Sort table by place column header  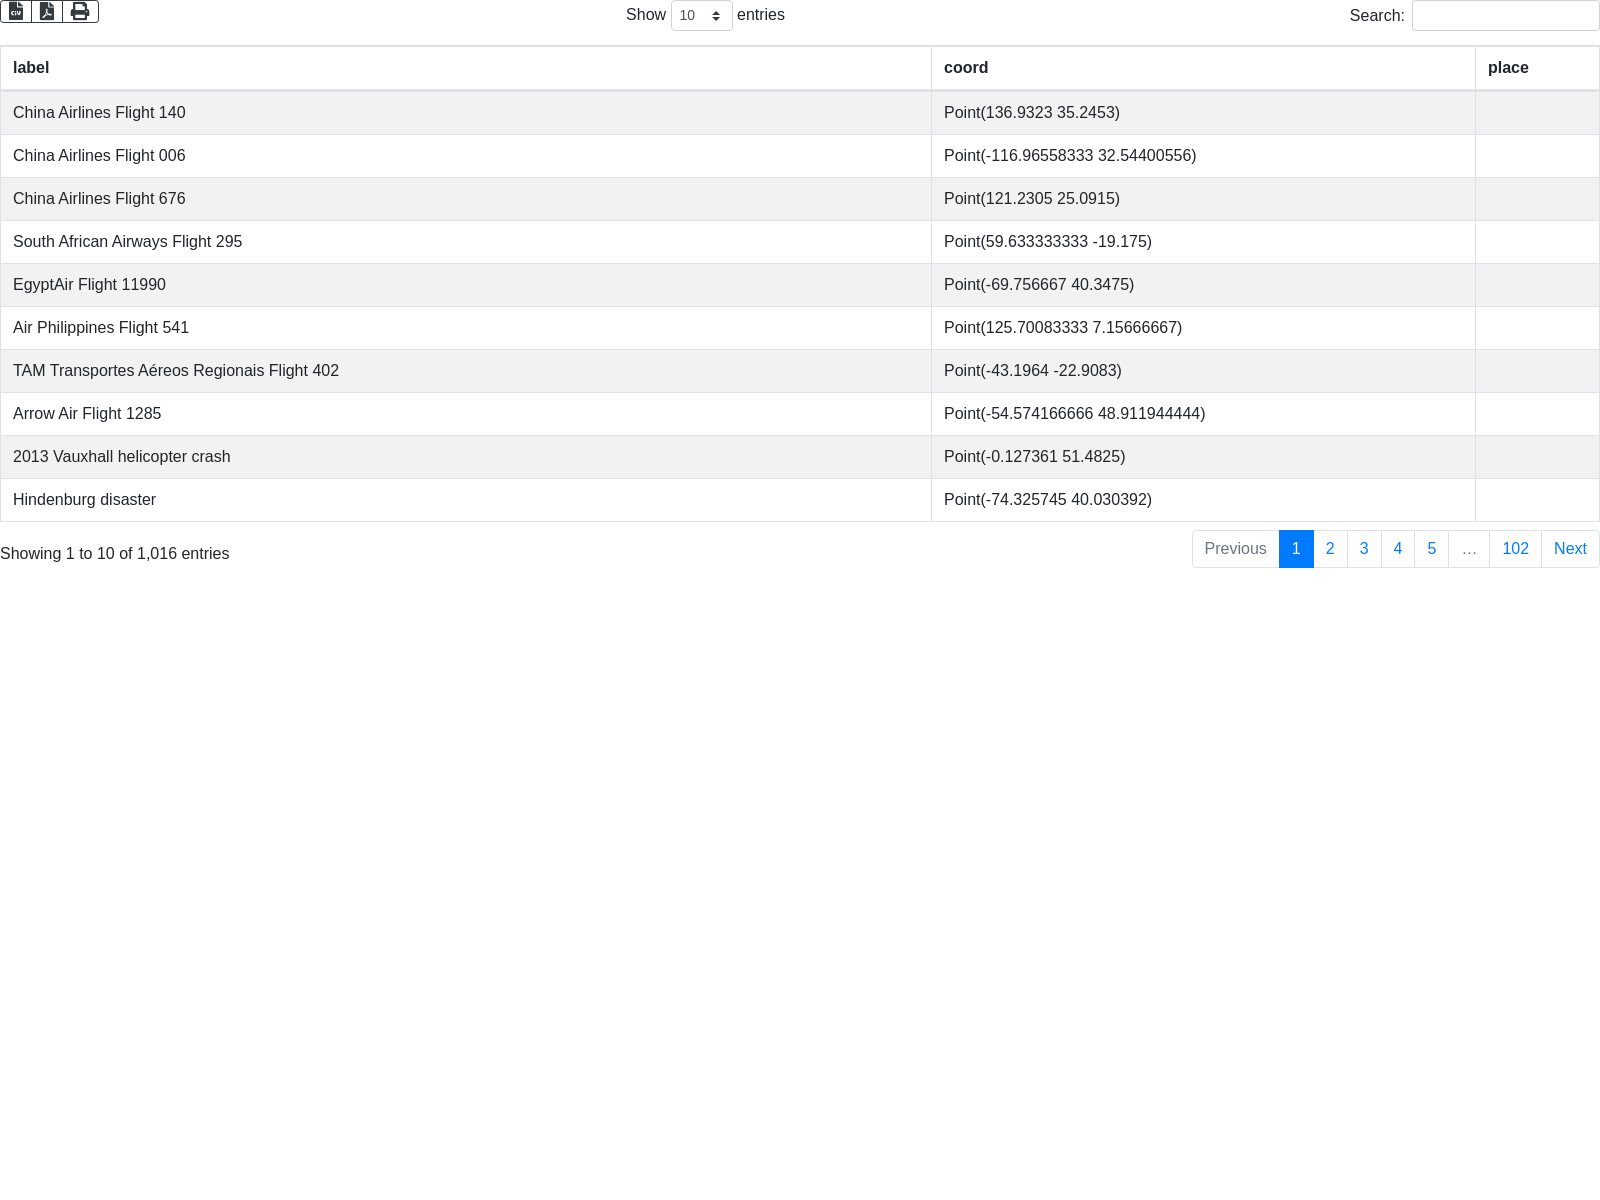pos(1537,68)
